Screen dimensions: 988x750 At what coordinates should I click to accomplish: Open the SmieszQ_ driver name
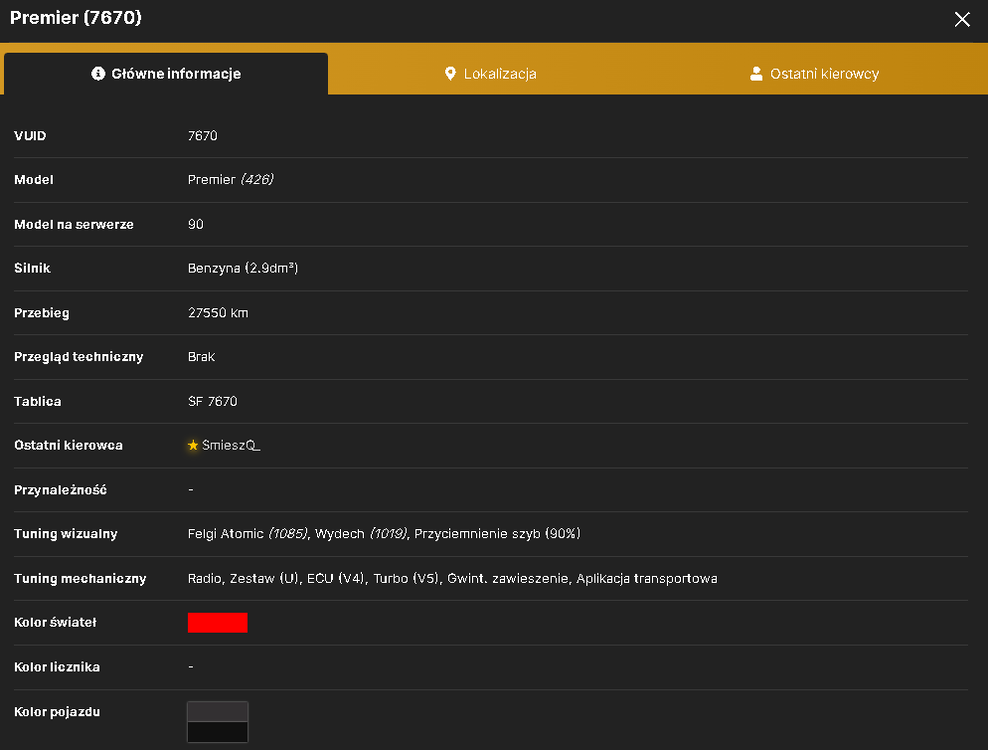231,446
